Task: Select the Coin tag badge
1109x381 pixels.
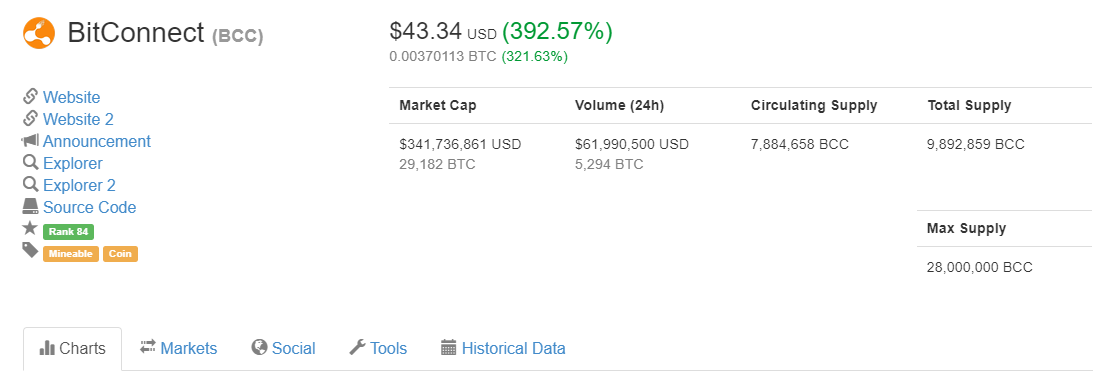Action: tap(120, 254)
